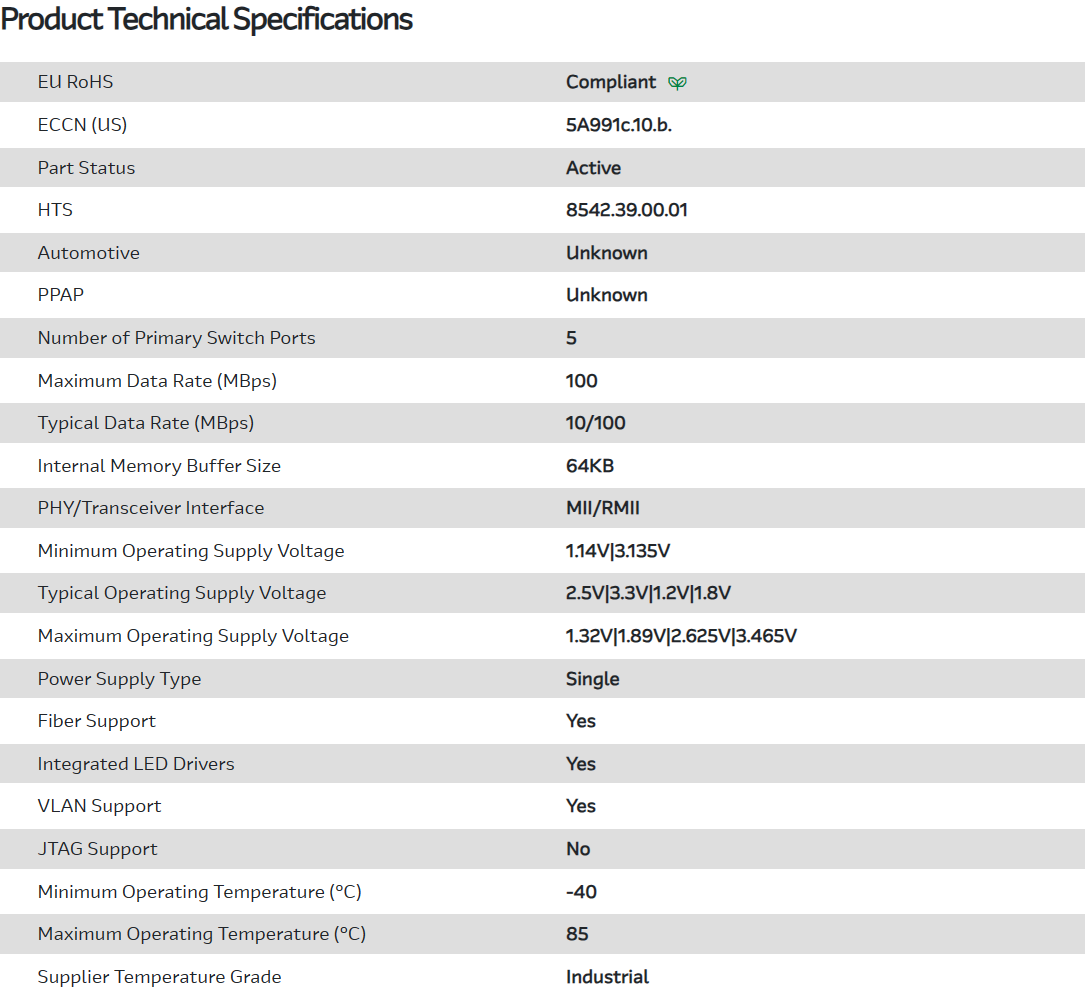
Task: Click the EU RoHS label
Action: tap(75, 82)
